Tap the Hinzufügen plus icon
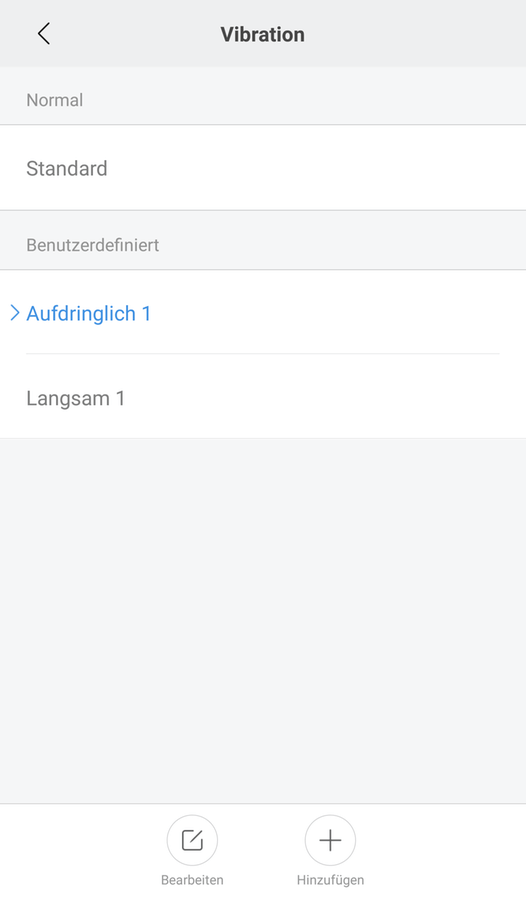The width and height of the screenshot is (526, 900). [x=330, y=840]
